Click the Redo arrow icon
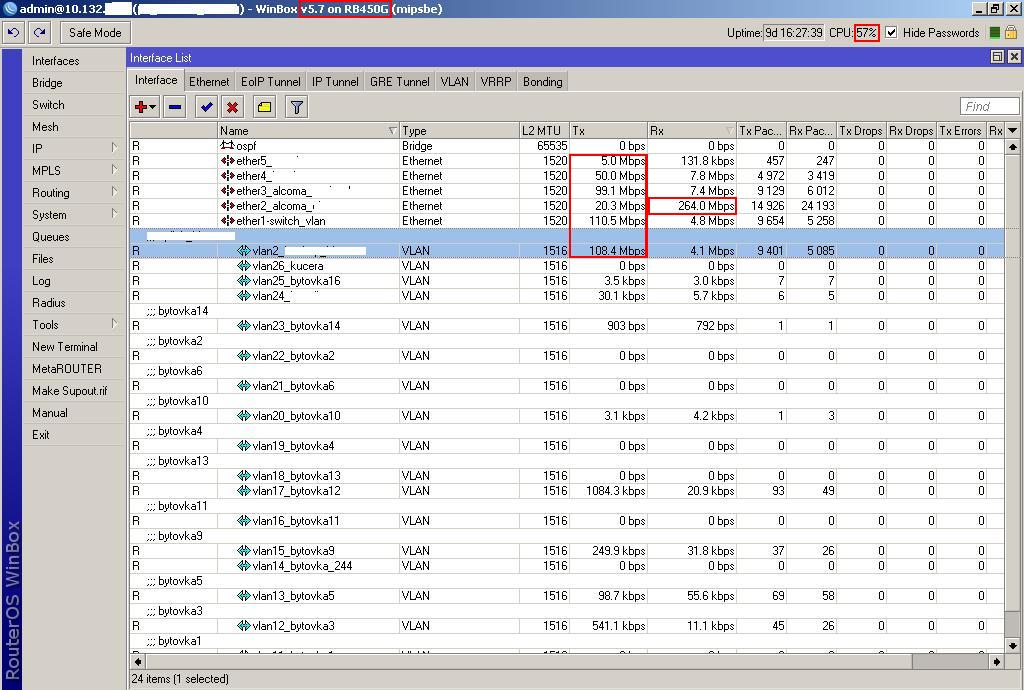The width and height of the screenshot is (1024, 690). point(40,33)
